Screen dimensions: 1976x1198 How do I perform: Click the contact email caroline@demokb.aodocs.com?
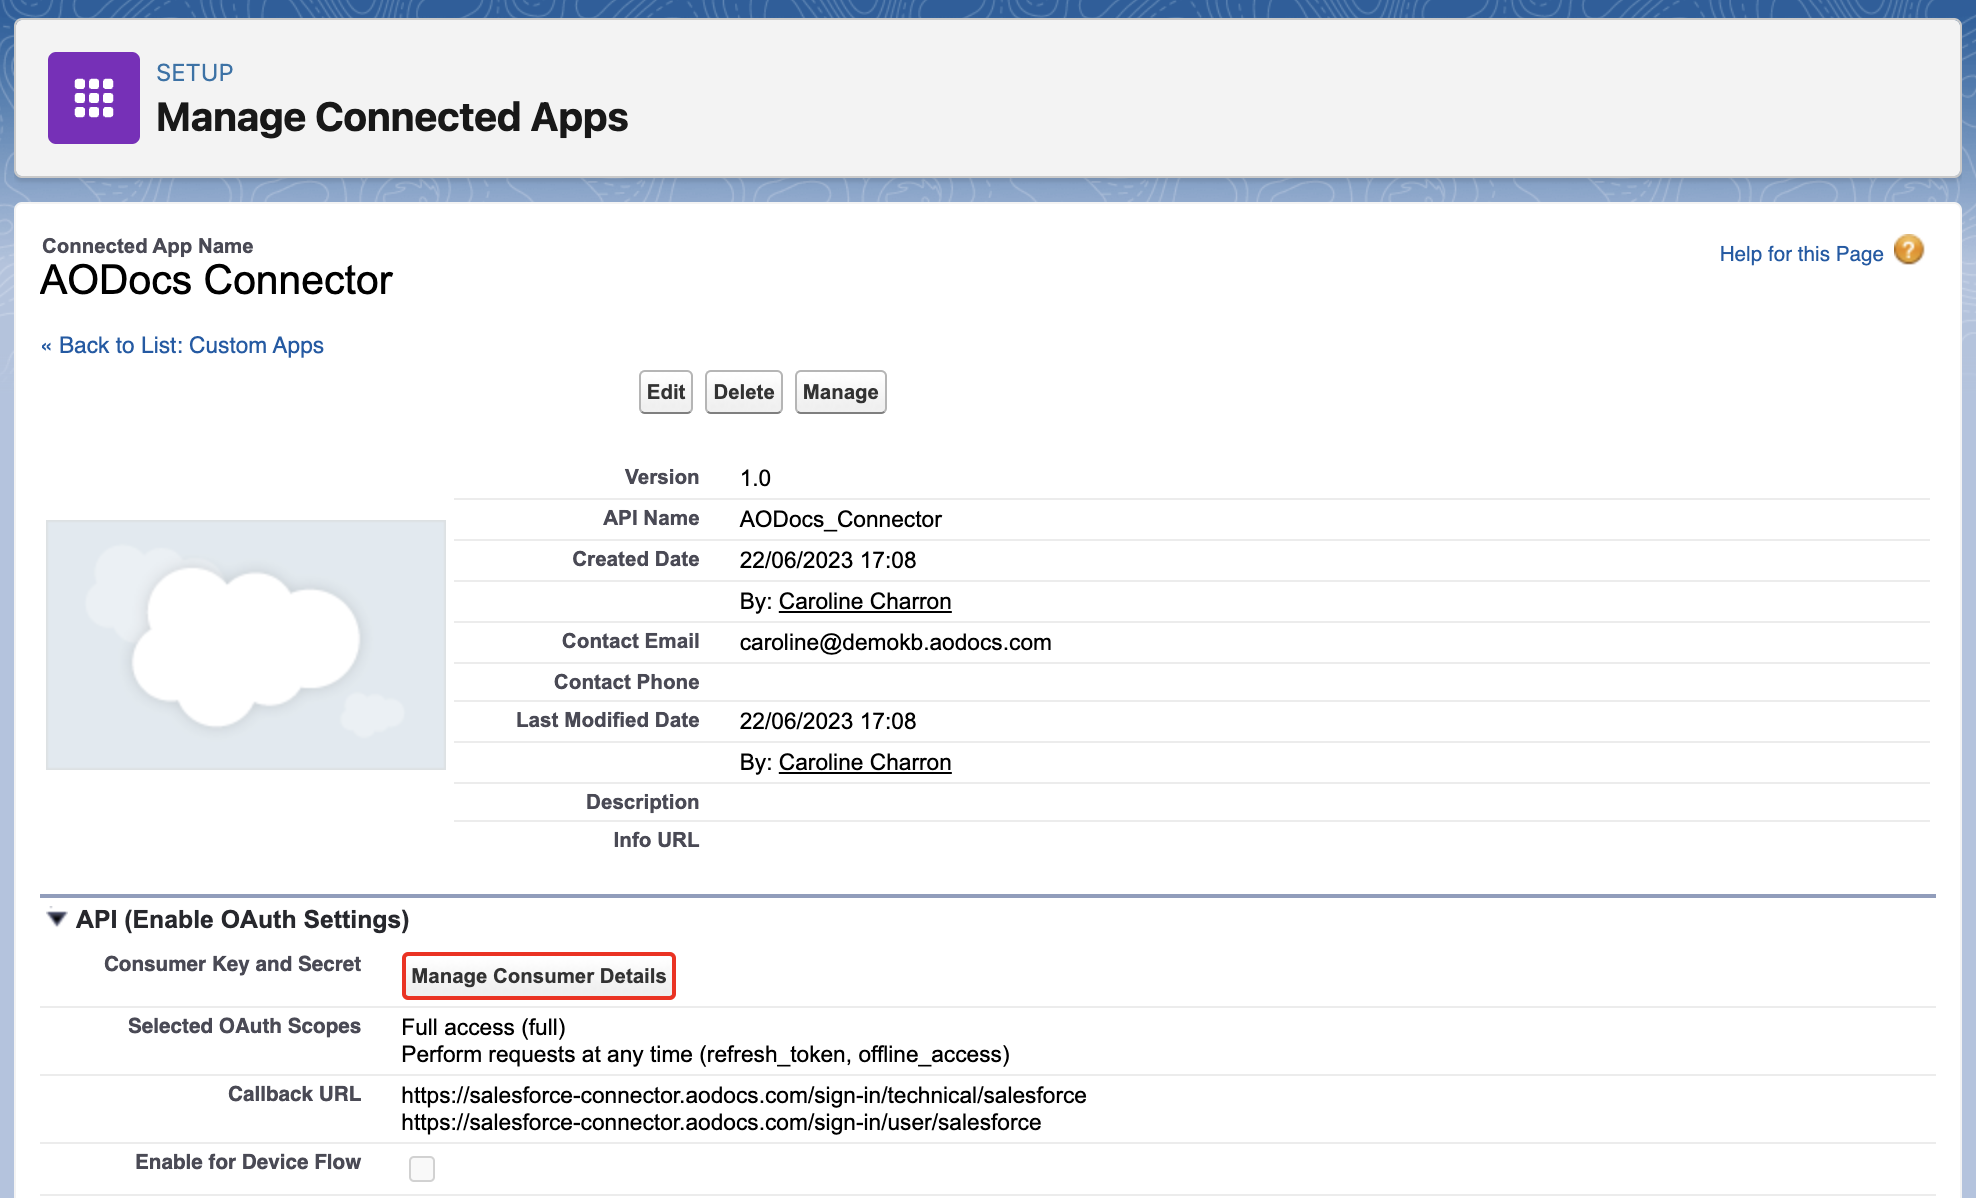tap(895, 642)
